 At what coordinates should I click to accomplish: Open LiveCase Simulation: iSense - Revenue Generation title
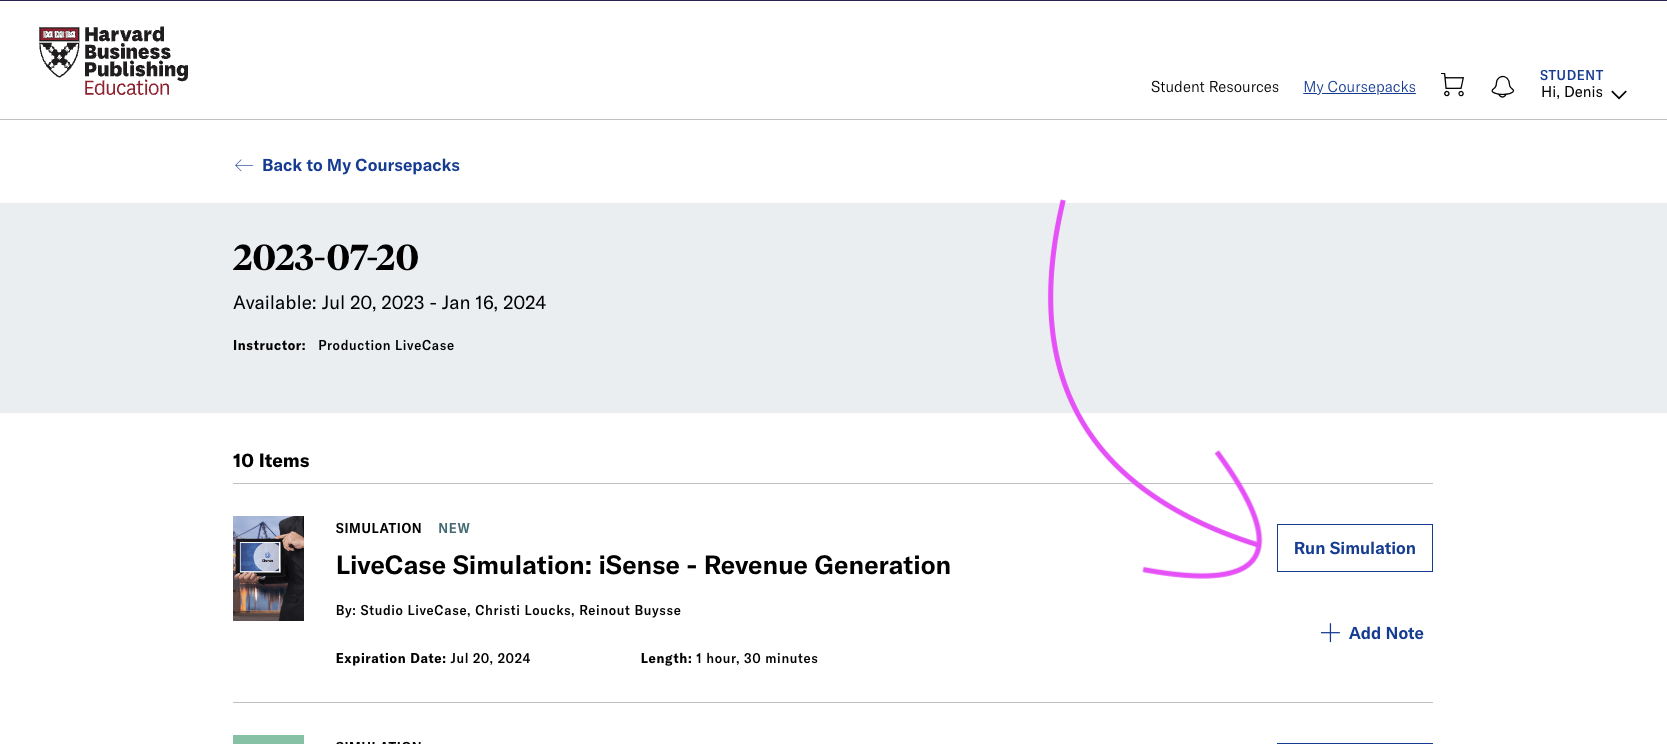(x=643, y=565)
